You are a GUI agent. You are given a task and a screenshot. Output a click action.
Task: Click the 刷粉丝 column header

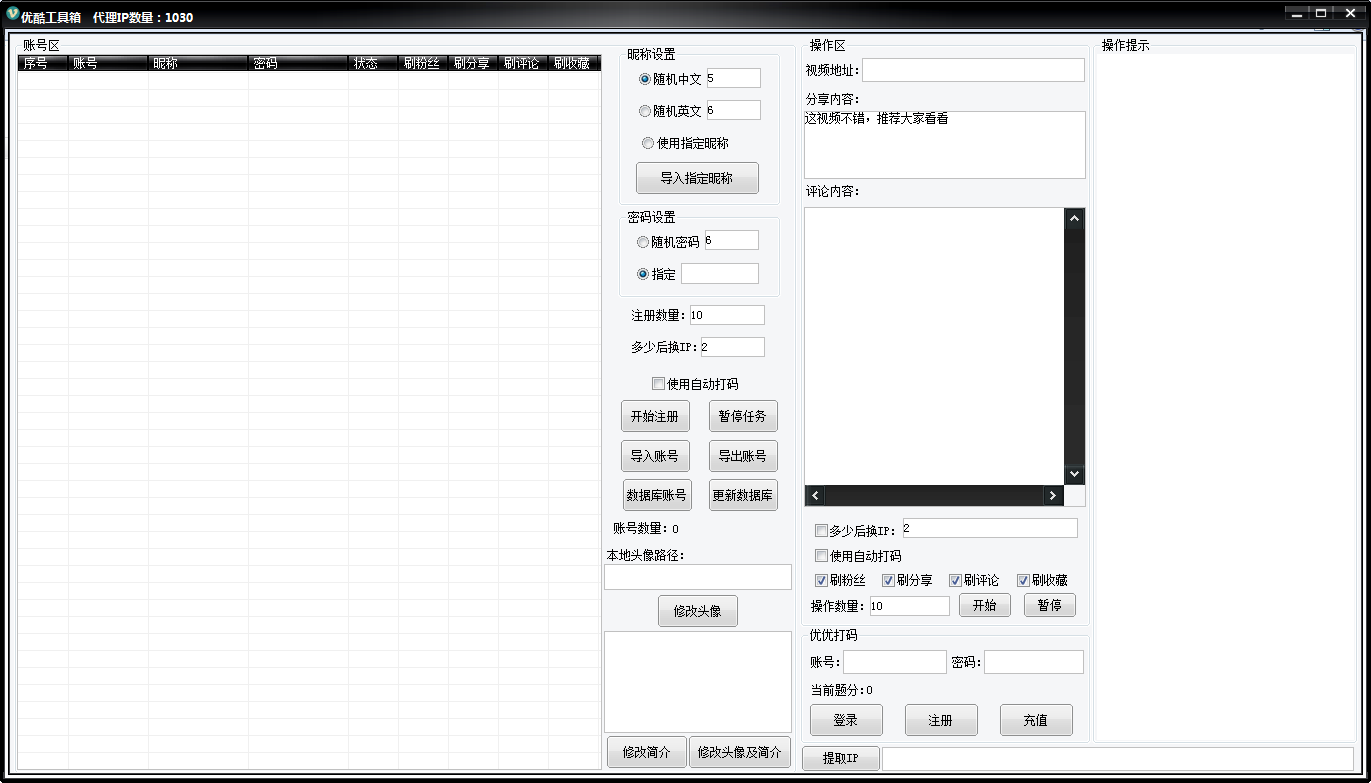point(423,63)
